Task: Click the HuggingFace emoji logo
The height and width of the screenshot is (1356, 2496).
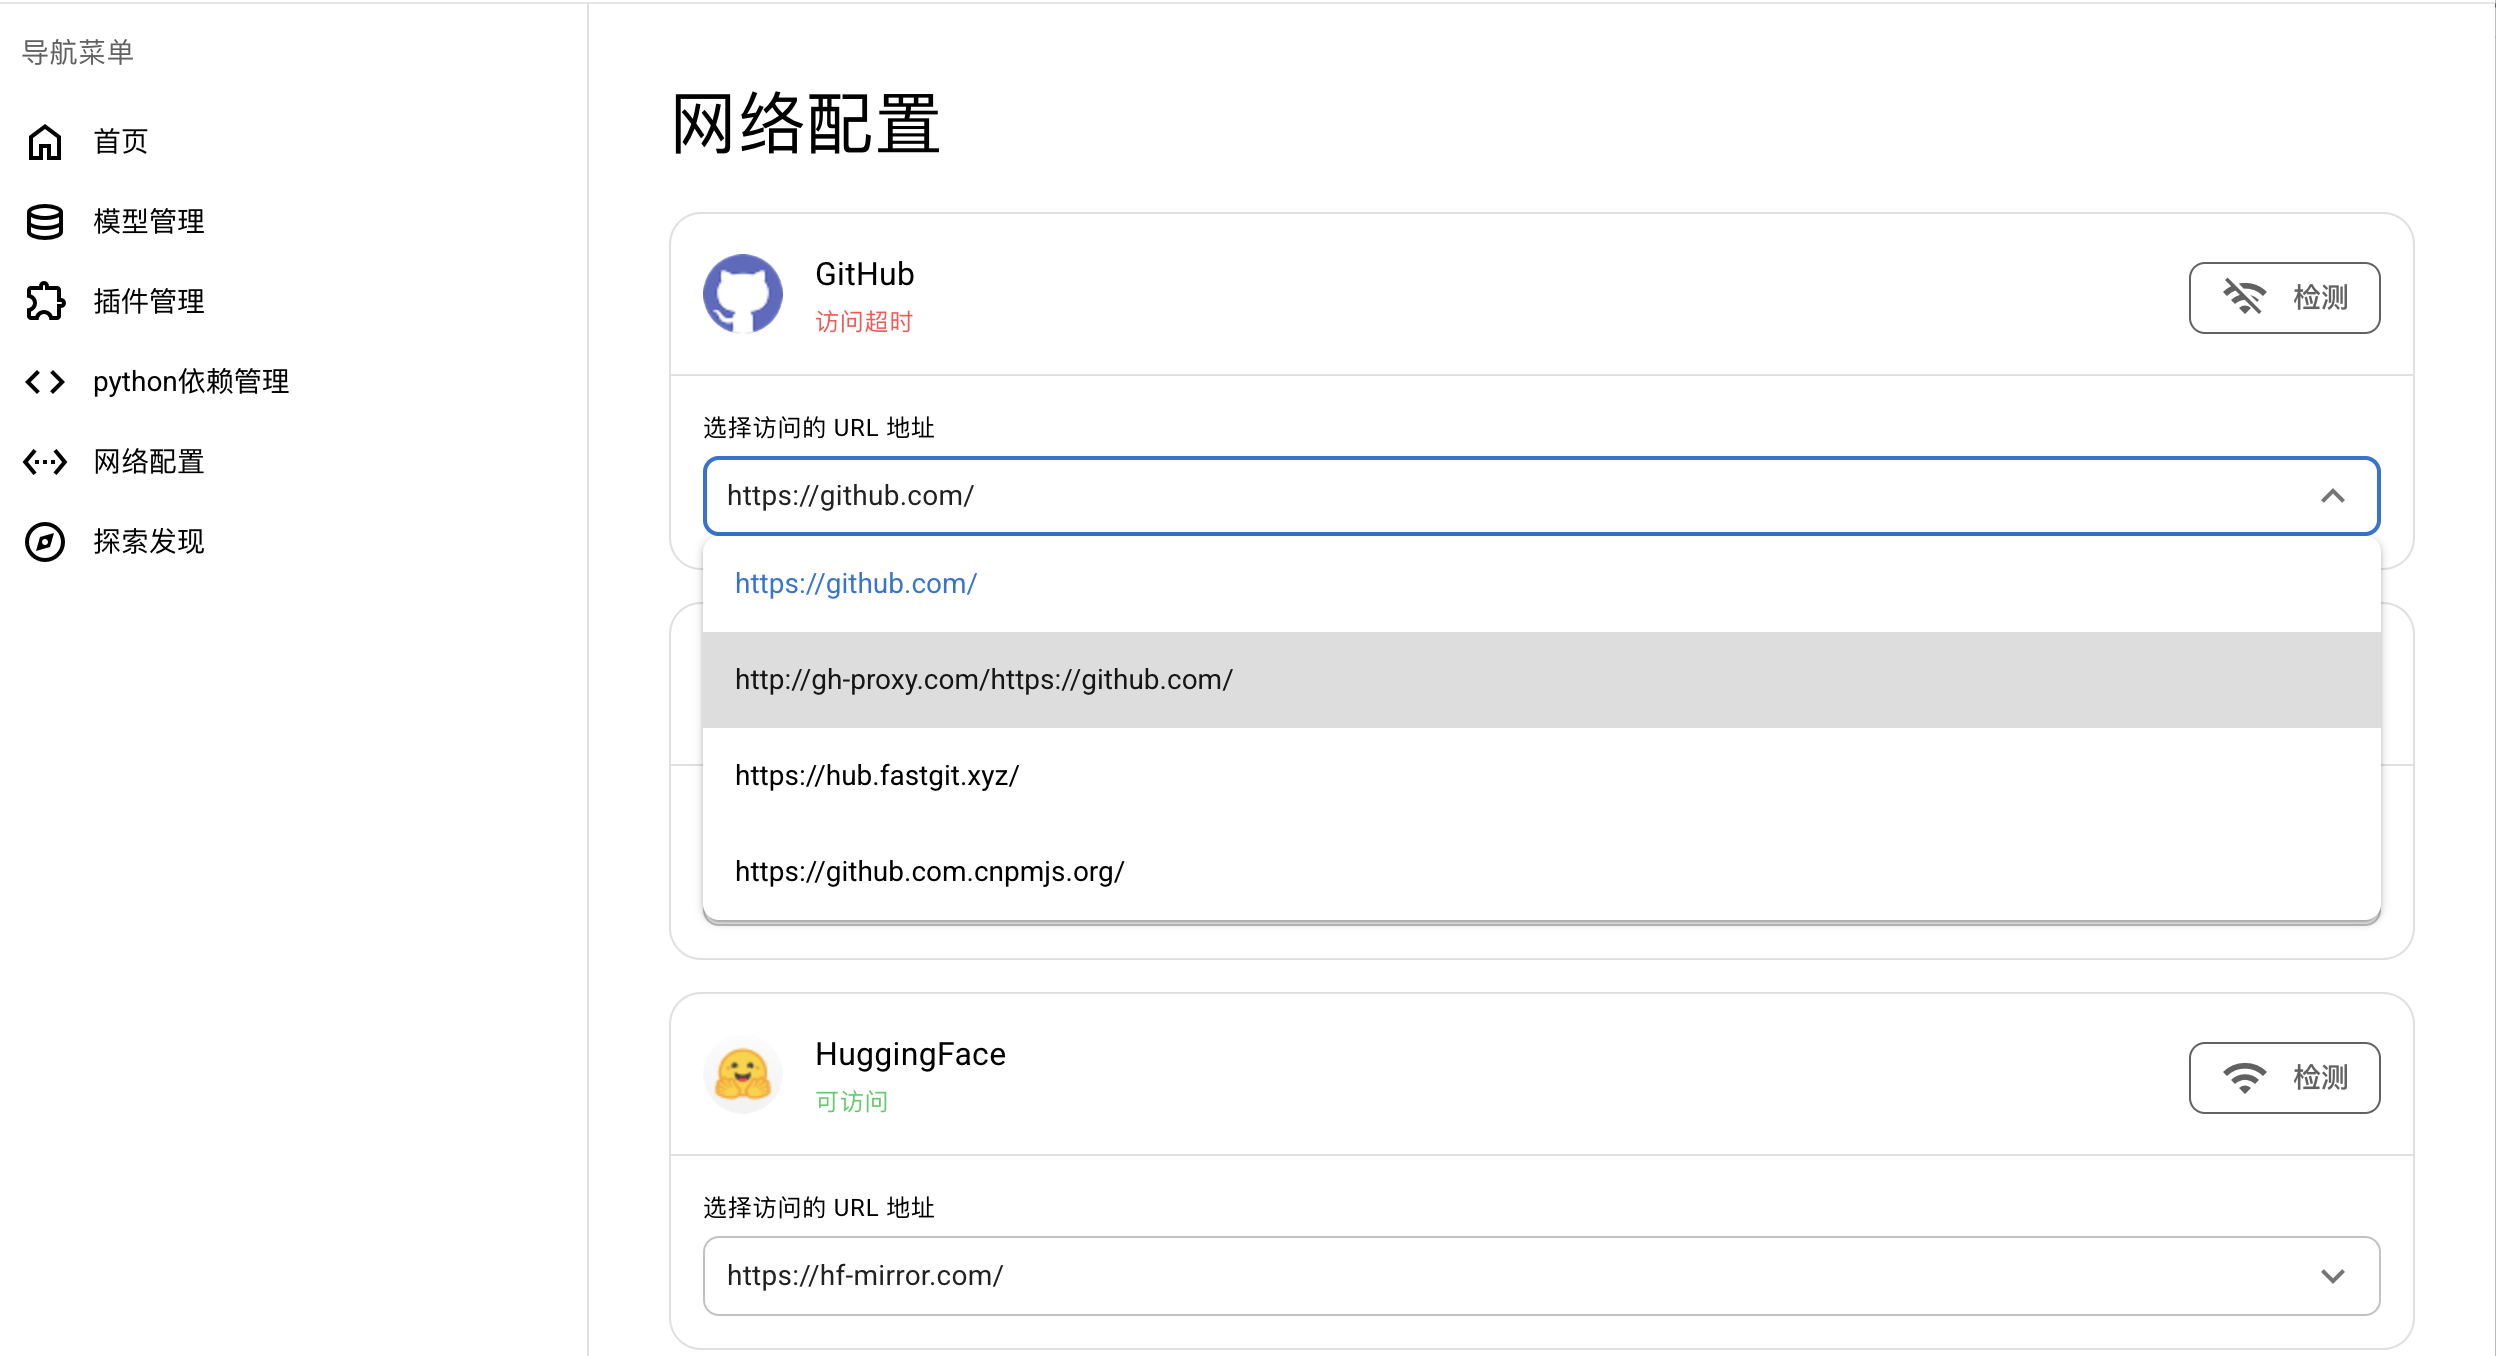Action: point(743,1075)
